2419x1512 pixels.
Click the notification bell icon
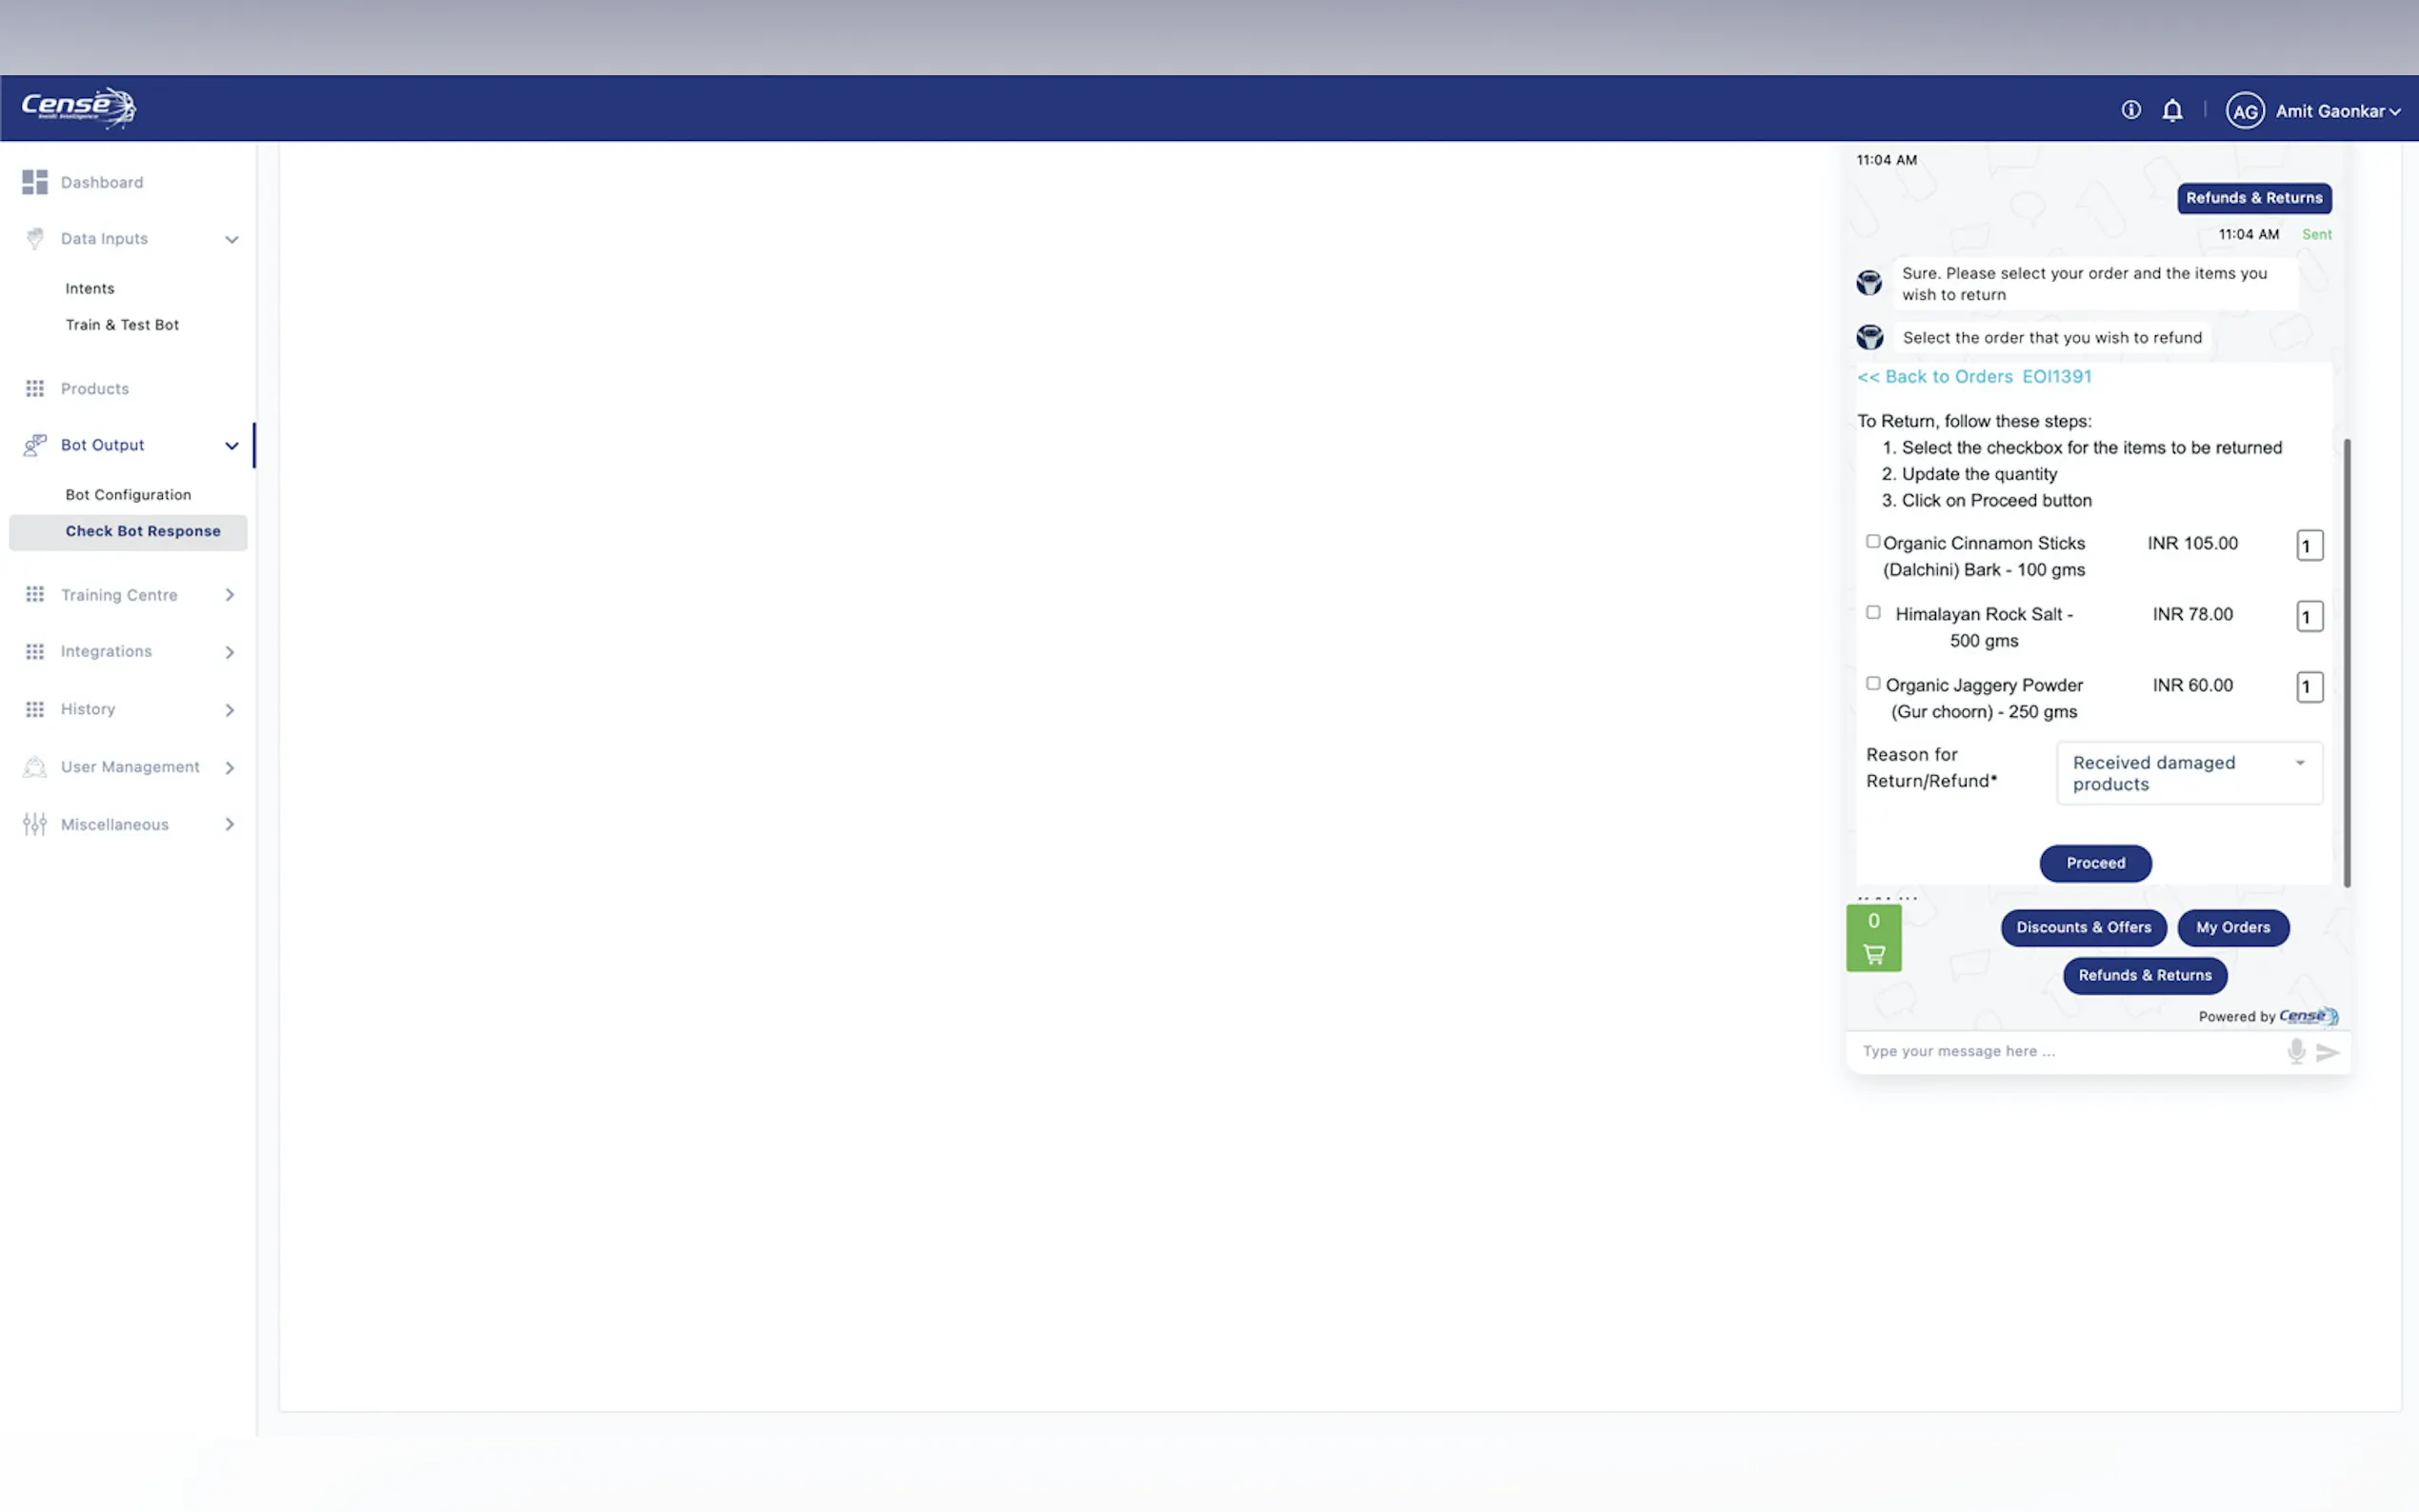tap(2172, 110)
